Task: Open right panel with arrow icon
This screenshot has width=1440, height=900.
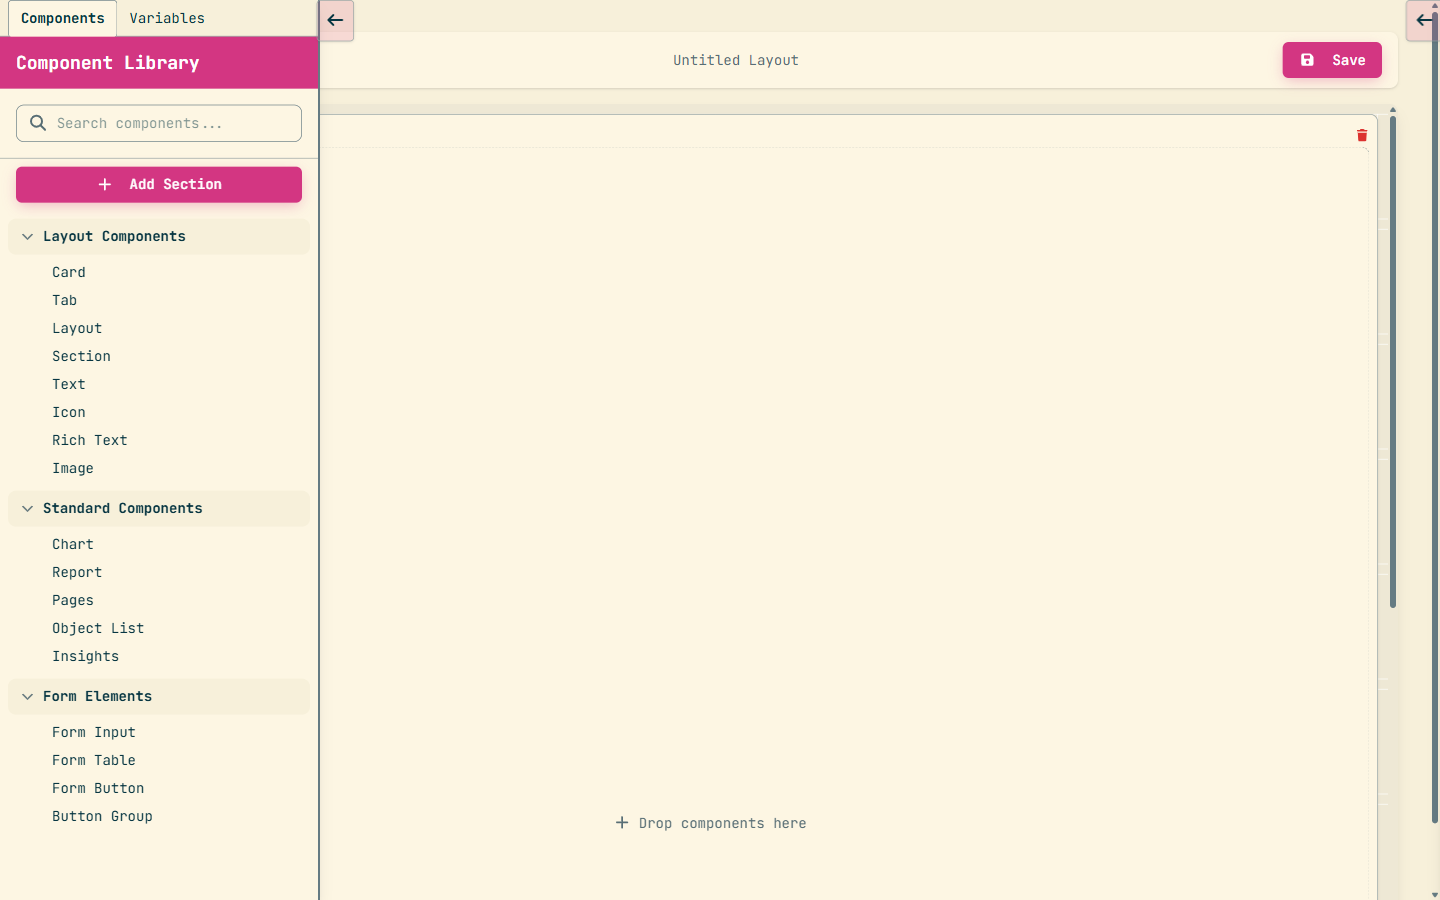Action: (x=1422, y=20)
